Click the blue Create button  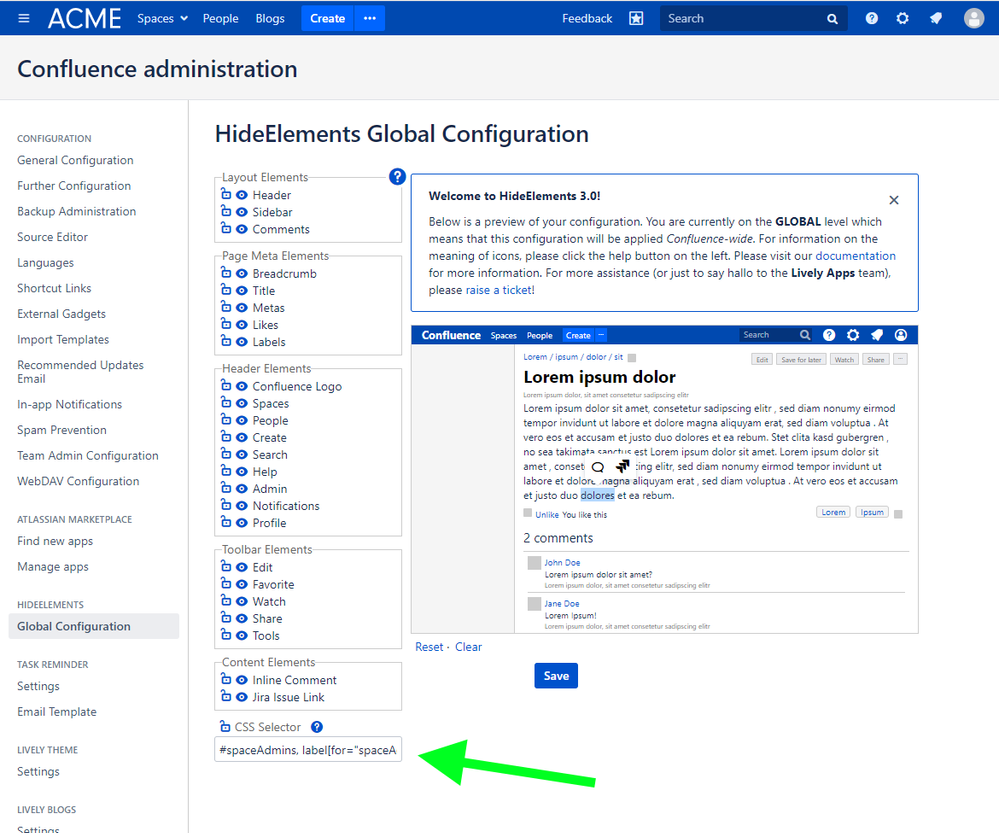pyautogui.click(x=327, y=18)
